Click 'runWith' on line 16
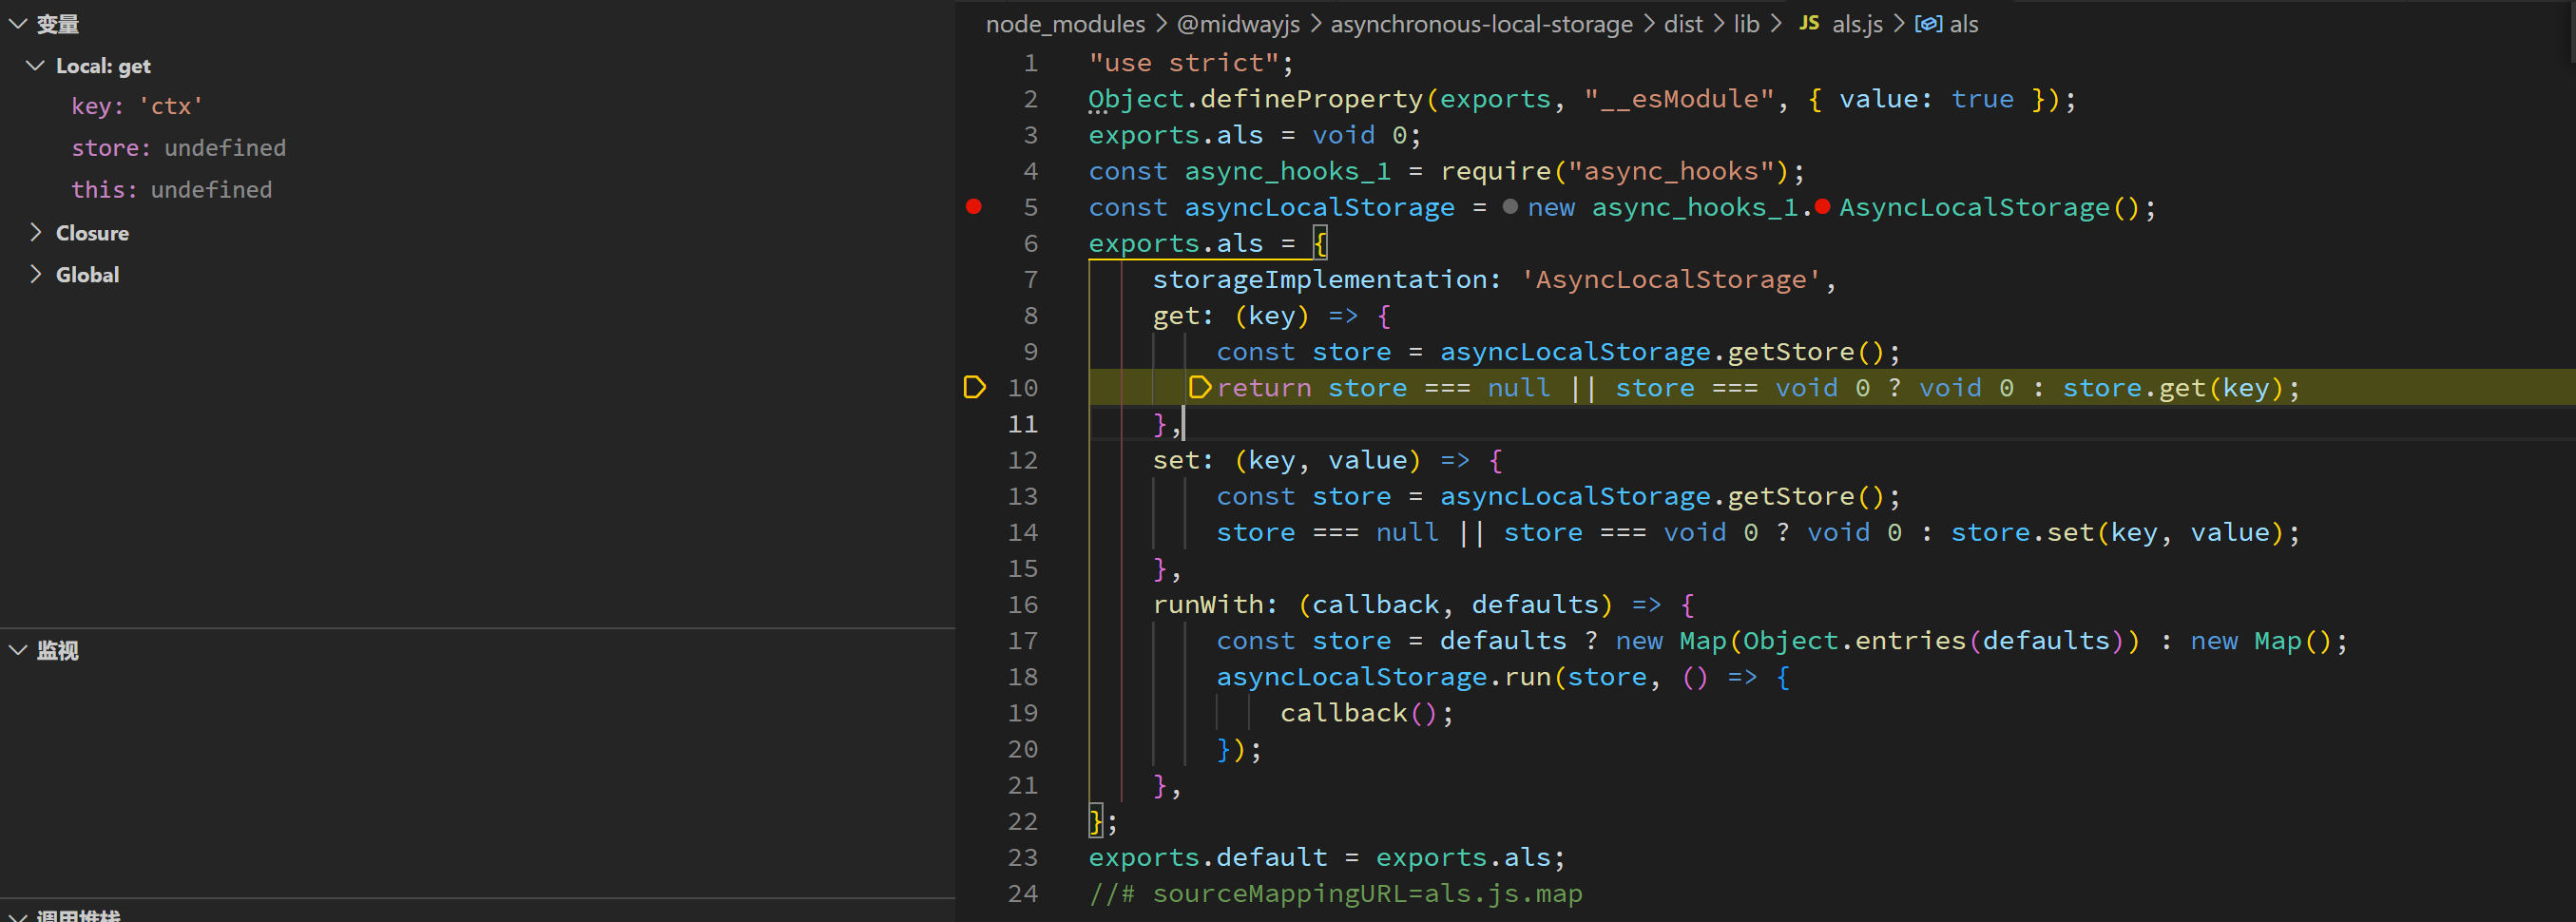 1208,604
